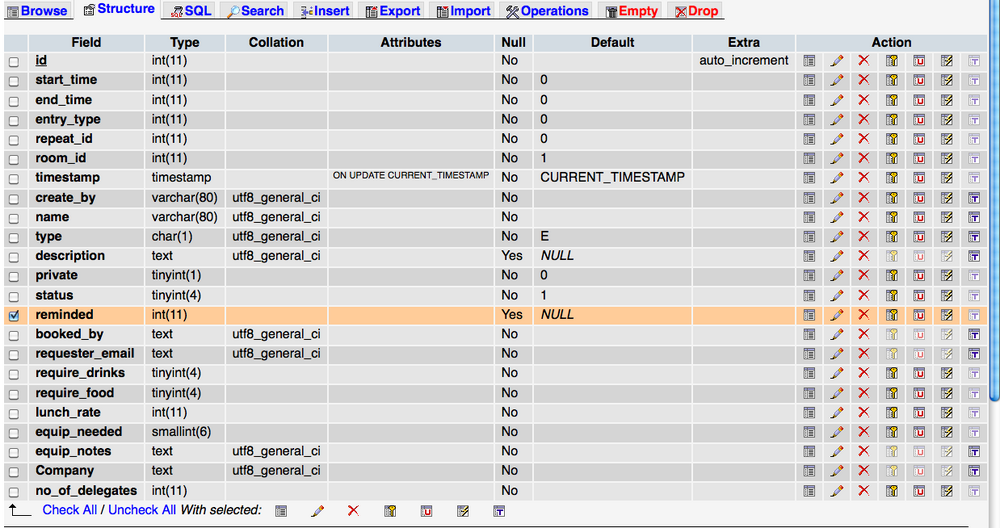Viewport: 1000px width, 528px height.
Task: Set primary key on name field
Action: pos(892,217)
